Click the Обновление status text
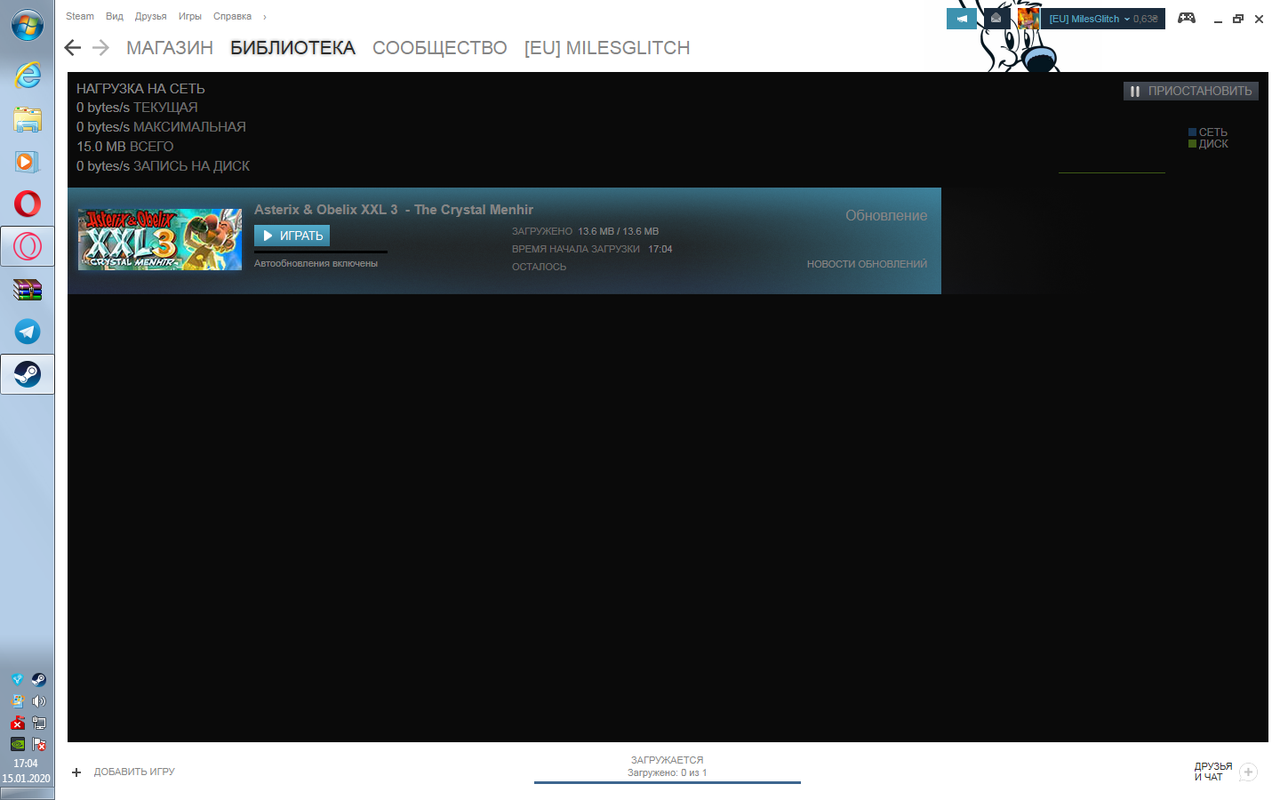Screen dimensions: 1280x800 click(x=886, y=216)
